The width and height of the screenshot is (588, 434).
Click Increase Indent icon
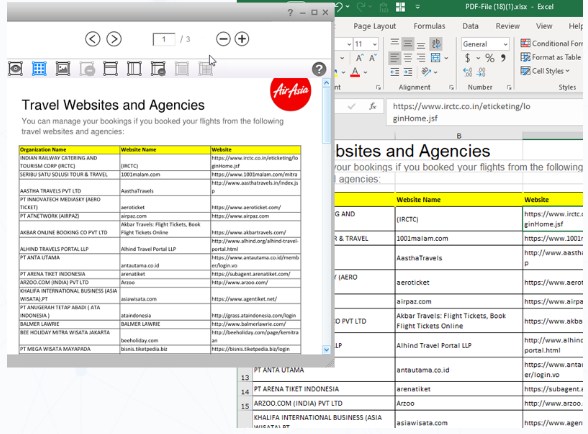[x=408, y=72]
